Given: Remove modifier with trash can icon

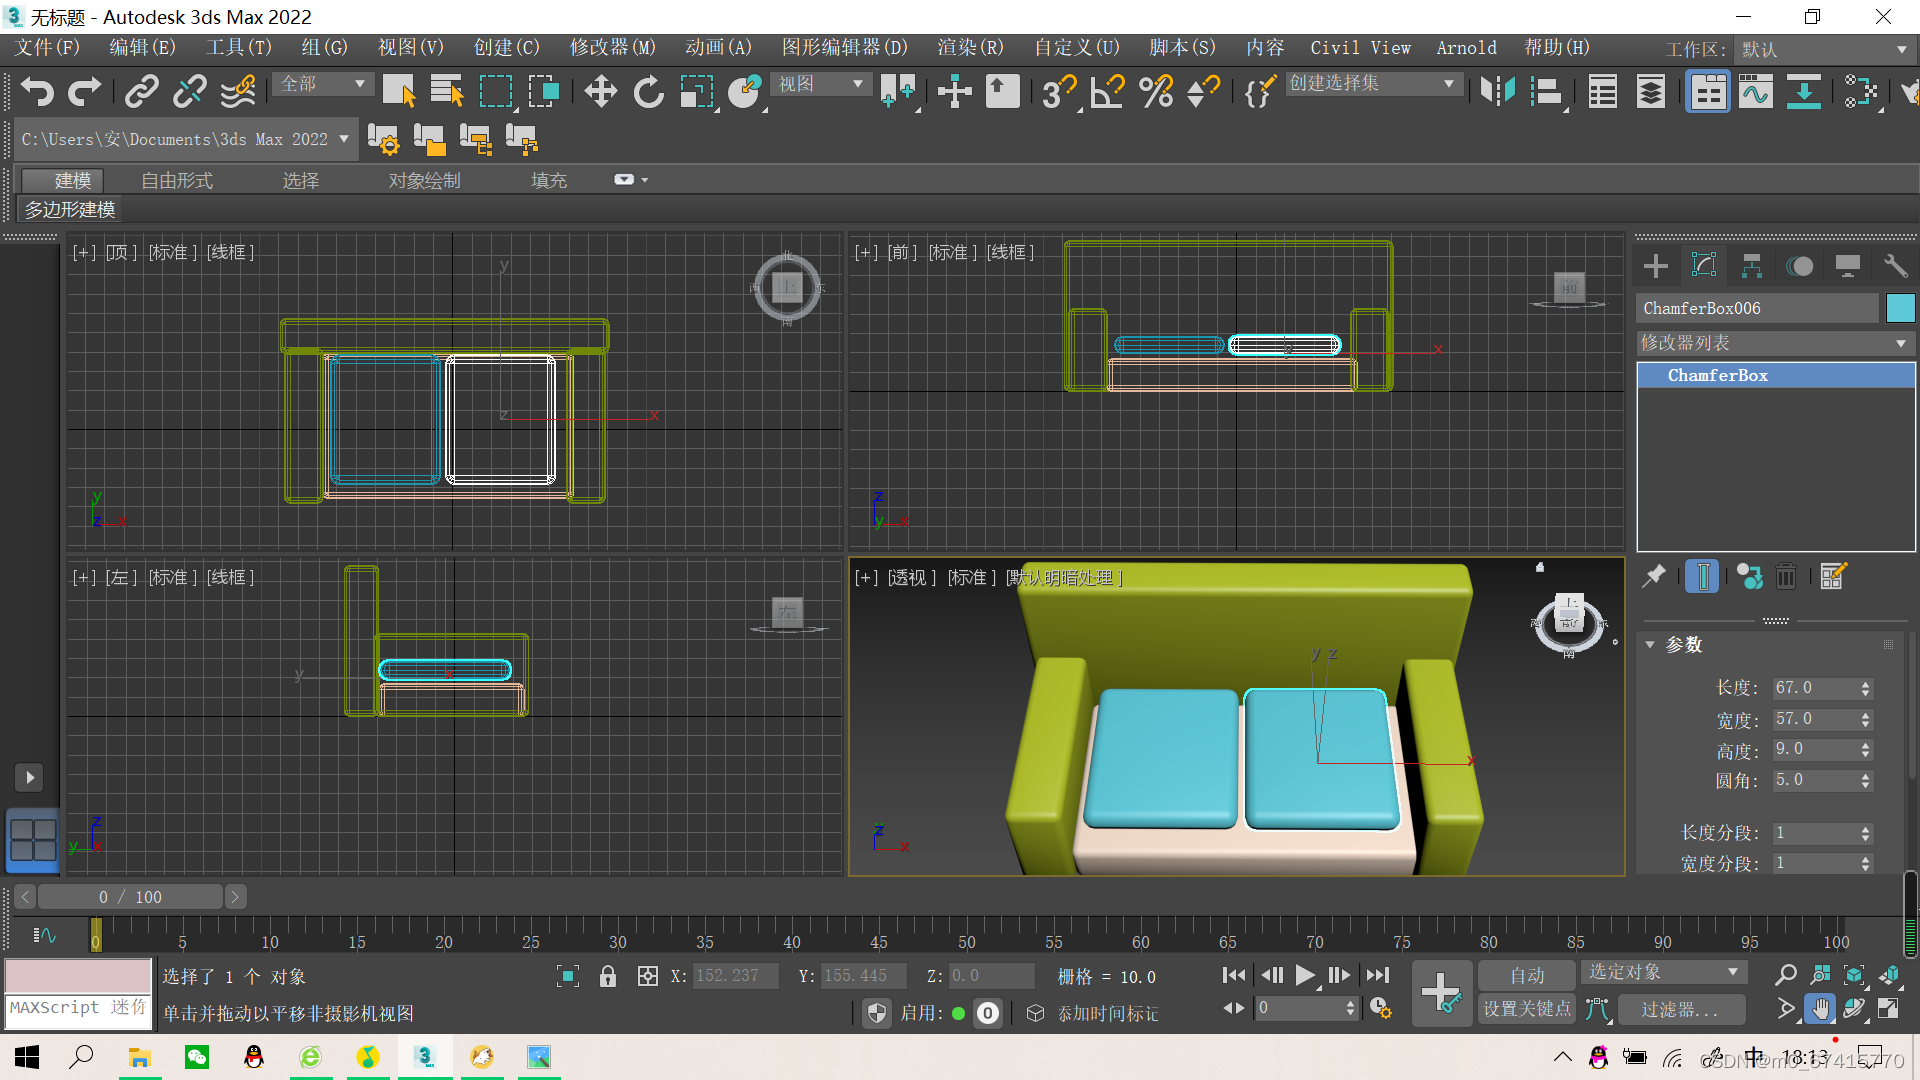Looking at the screenshot, I should [1786, 577].
